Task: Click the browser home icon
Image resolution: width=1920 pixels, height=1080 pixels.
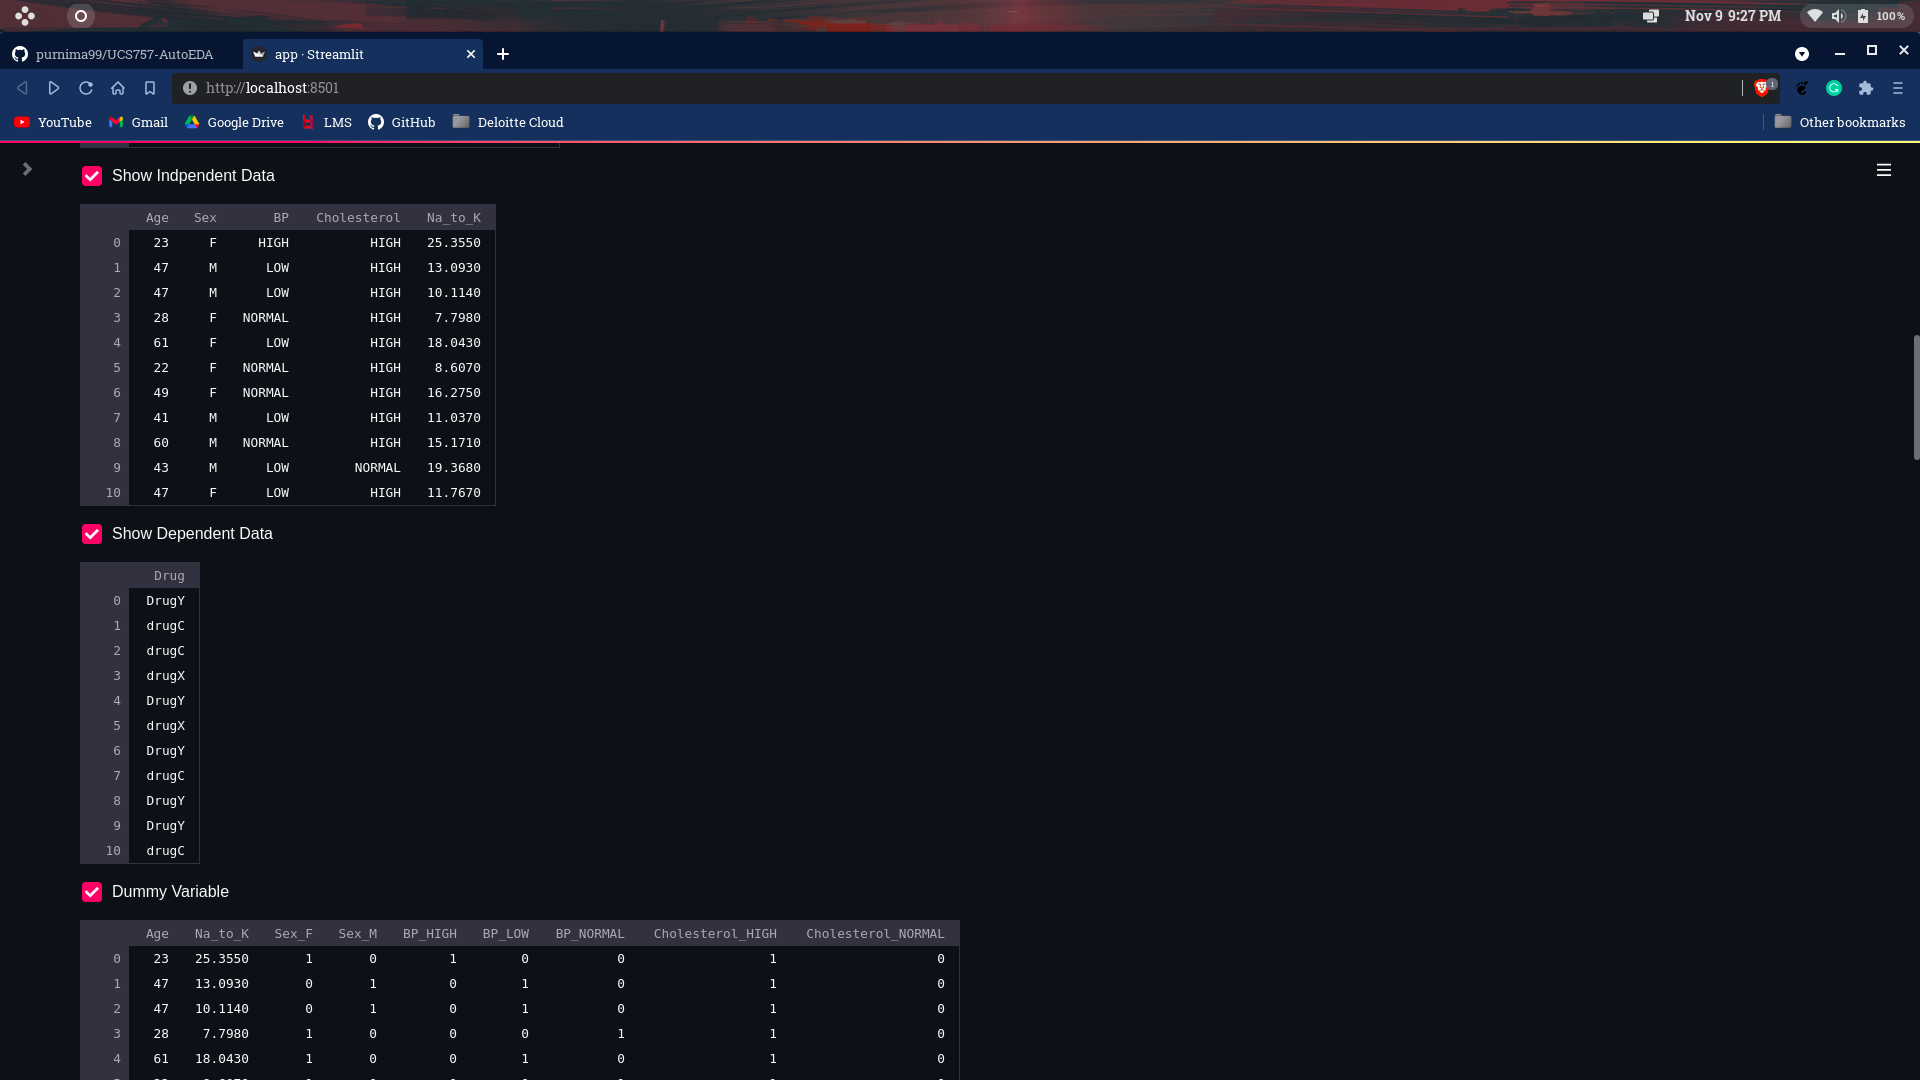Action: coord(118,88)
